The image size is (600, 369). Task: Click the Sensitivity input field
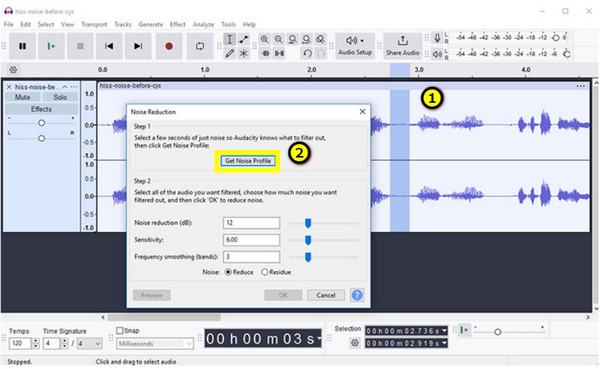click(x=251, y=240)
